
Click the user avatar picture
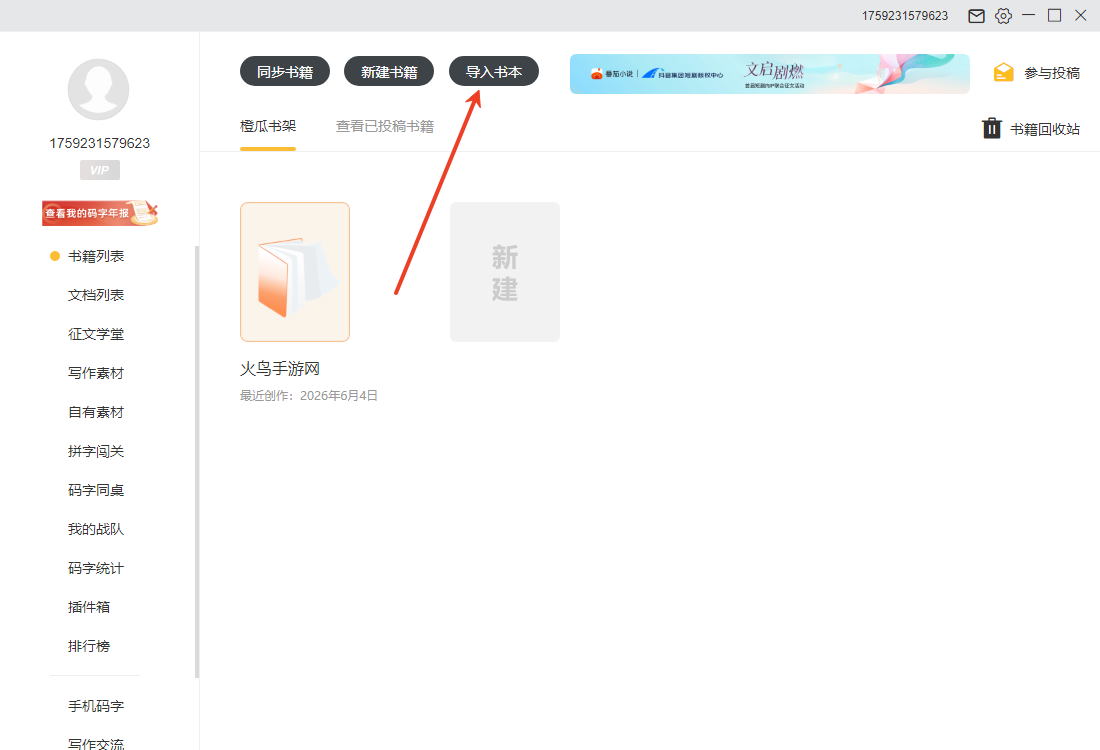[x=98, y=90]
